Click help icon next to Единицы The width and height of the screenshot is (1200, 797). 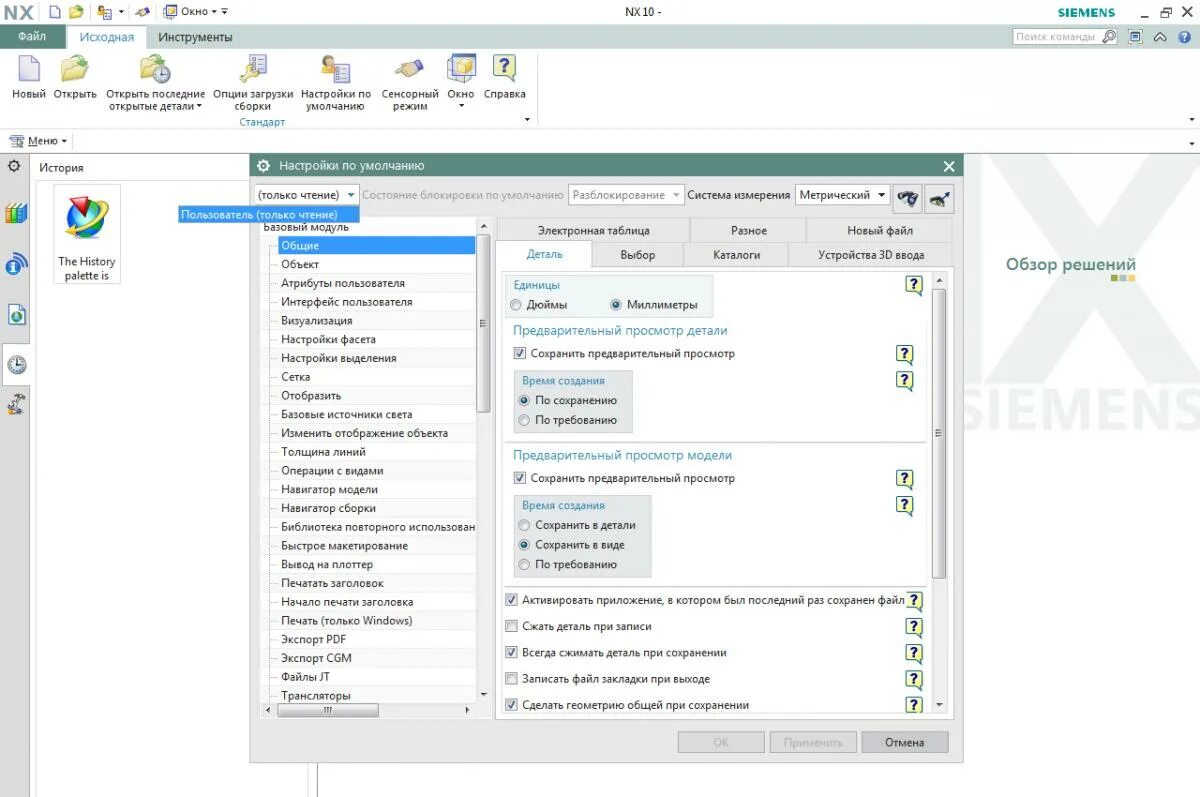(914, 286)
